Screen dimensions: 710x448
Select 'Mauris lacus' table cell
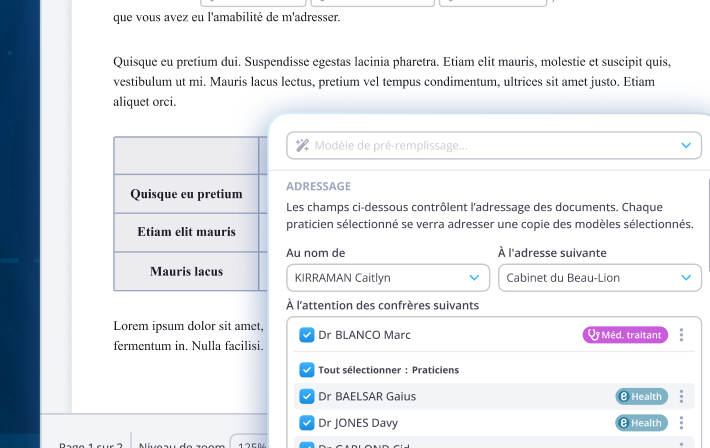186,271
